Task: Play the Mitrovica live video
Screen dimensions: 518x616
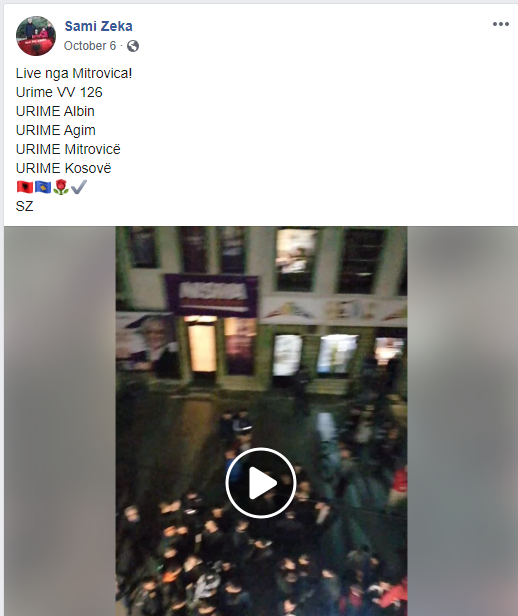Action: [x=261, y=482]
